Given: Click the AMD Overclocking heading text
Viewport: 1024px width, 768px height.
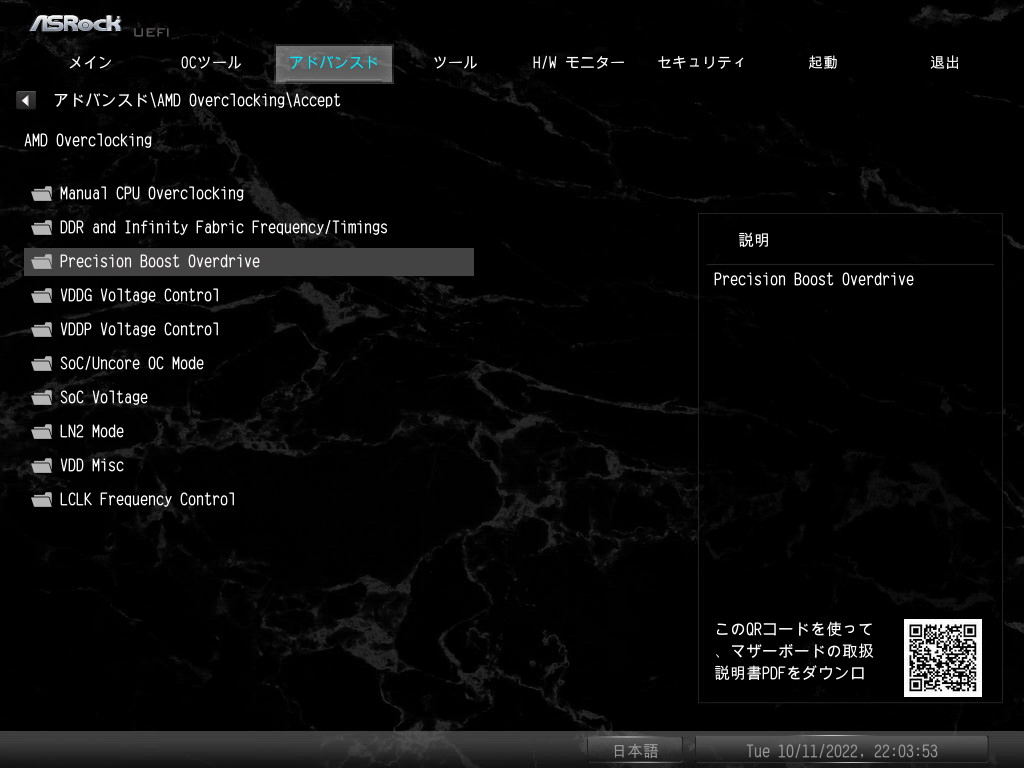Looking at the screenshot, I should (88, 140).
